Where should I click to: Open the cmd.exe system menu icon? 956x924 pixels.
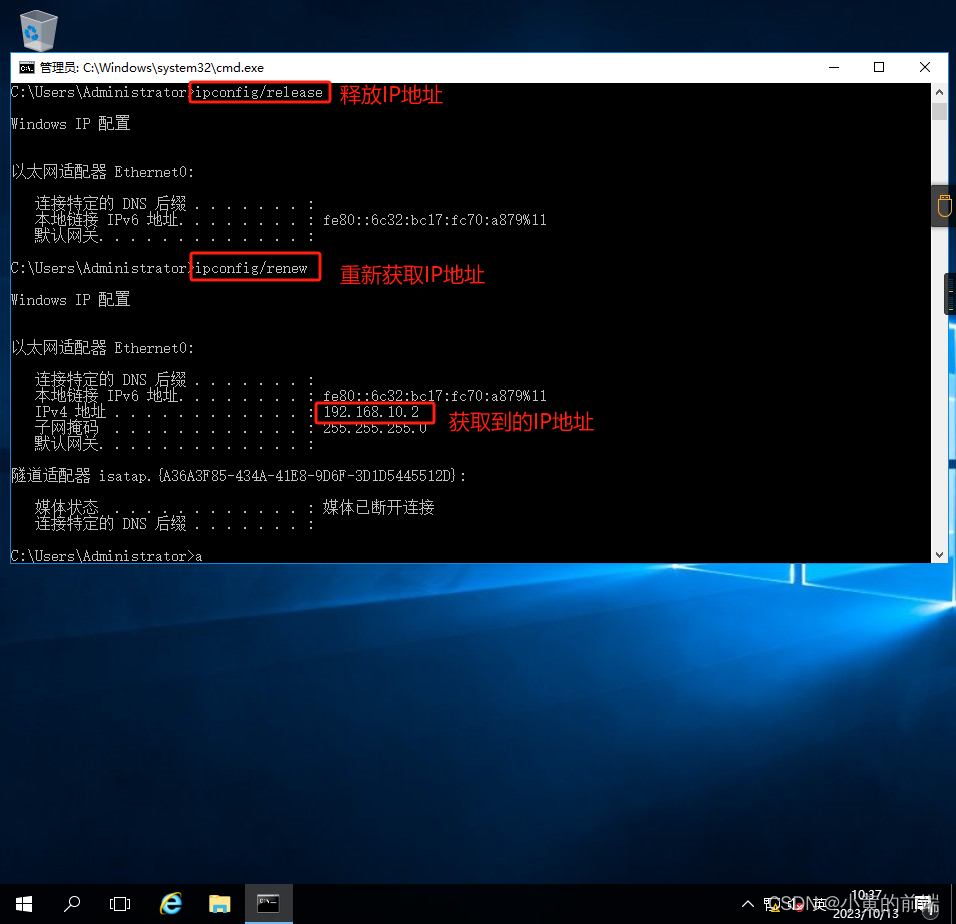tap(26, 67)
